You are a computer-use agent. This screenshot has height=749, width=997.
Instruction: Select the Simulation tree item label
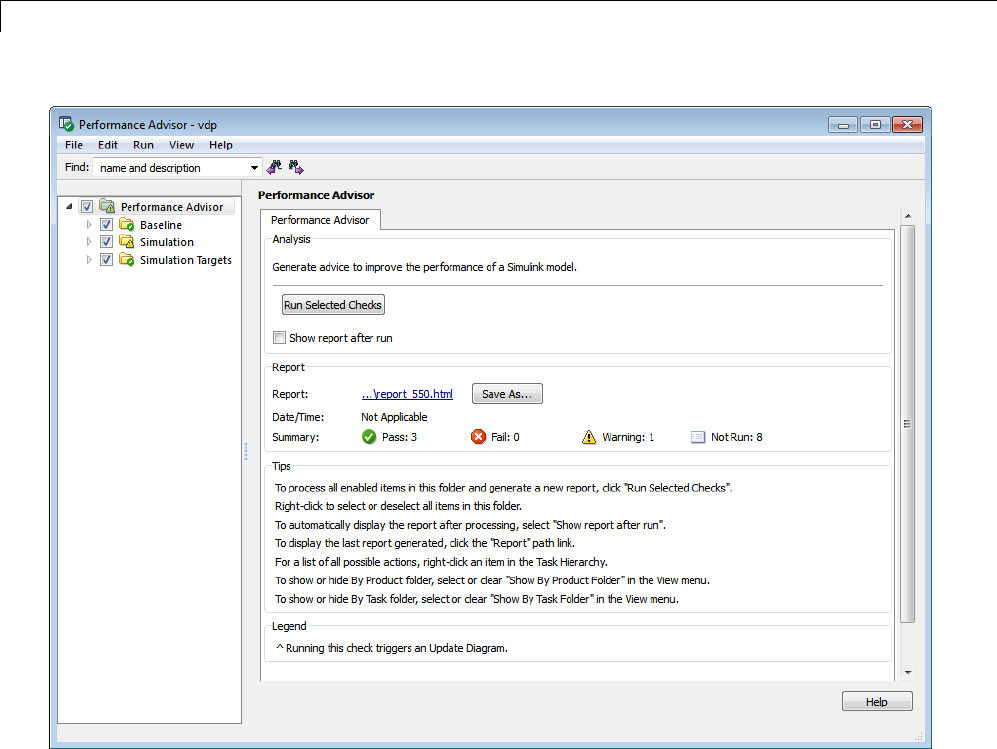pos(167,242)
